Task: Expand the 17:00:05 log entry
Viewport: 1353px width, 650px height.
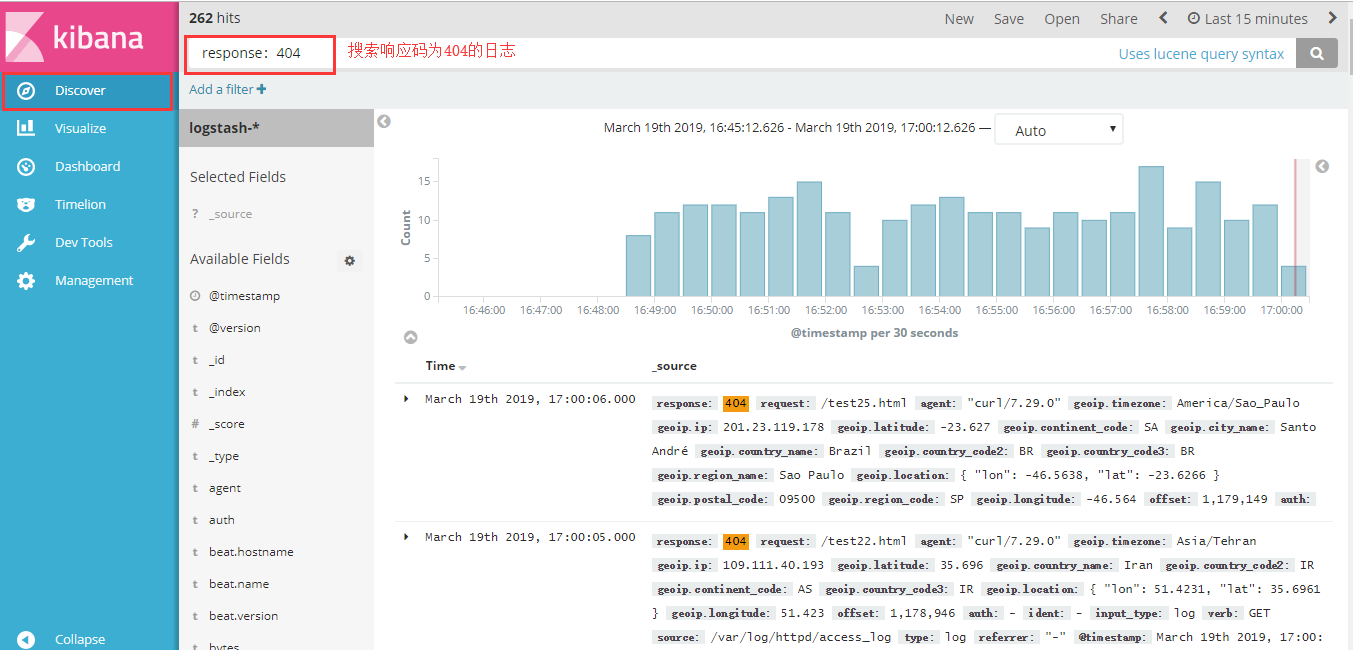Action: pyautogui.click(x=406, y=537)
